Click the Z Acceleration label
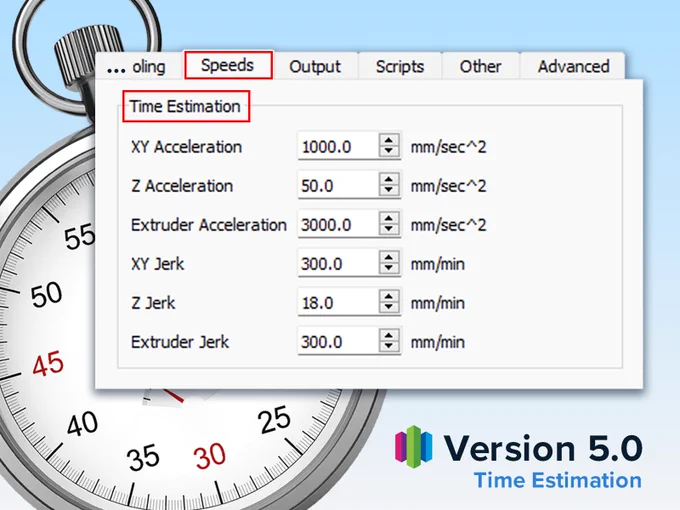The width and height of the screenshot is (680, 510). pyautogui.click(x=182, y=186)
